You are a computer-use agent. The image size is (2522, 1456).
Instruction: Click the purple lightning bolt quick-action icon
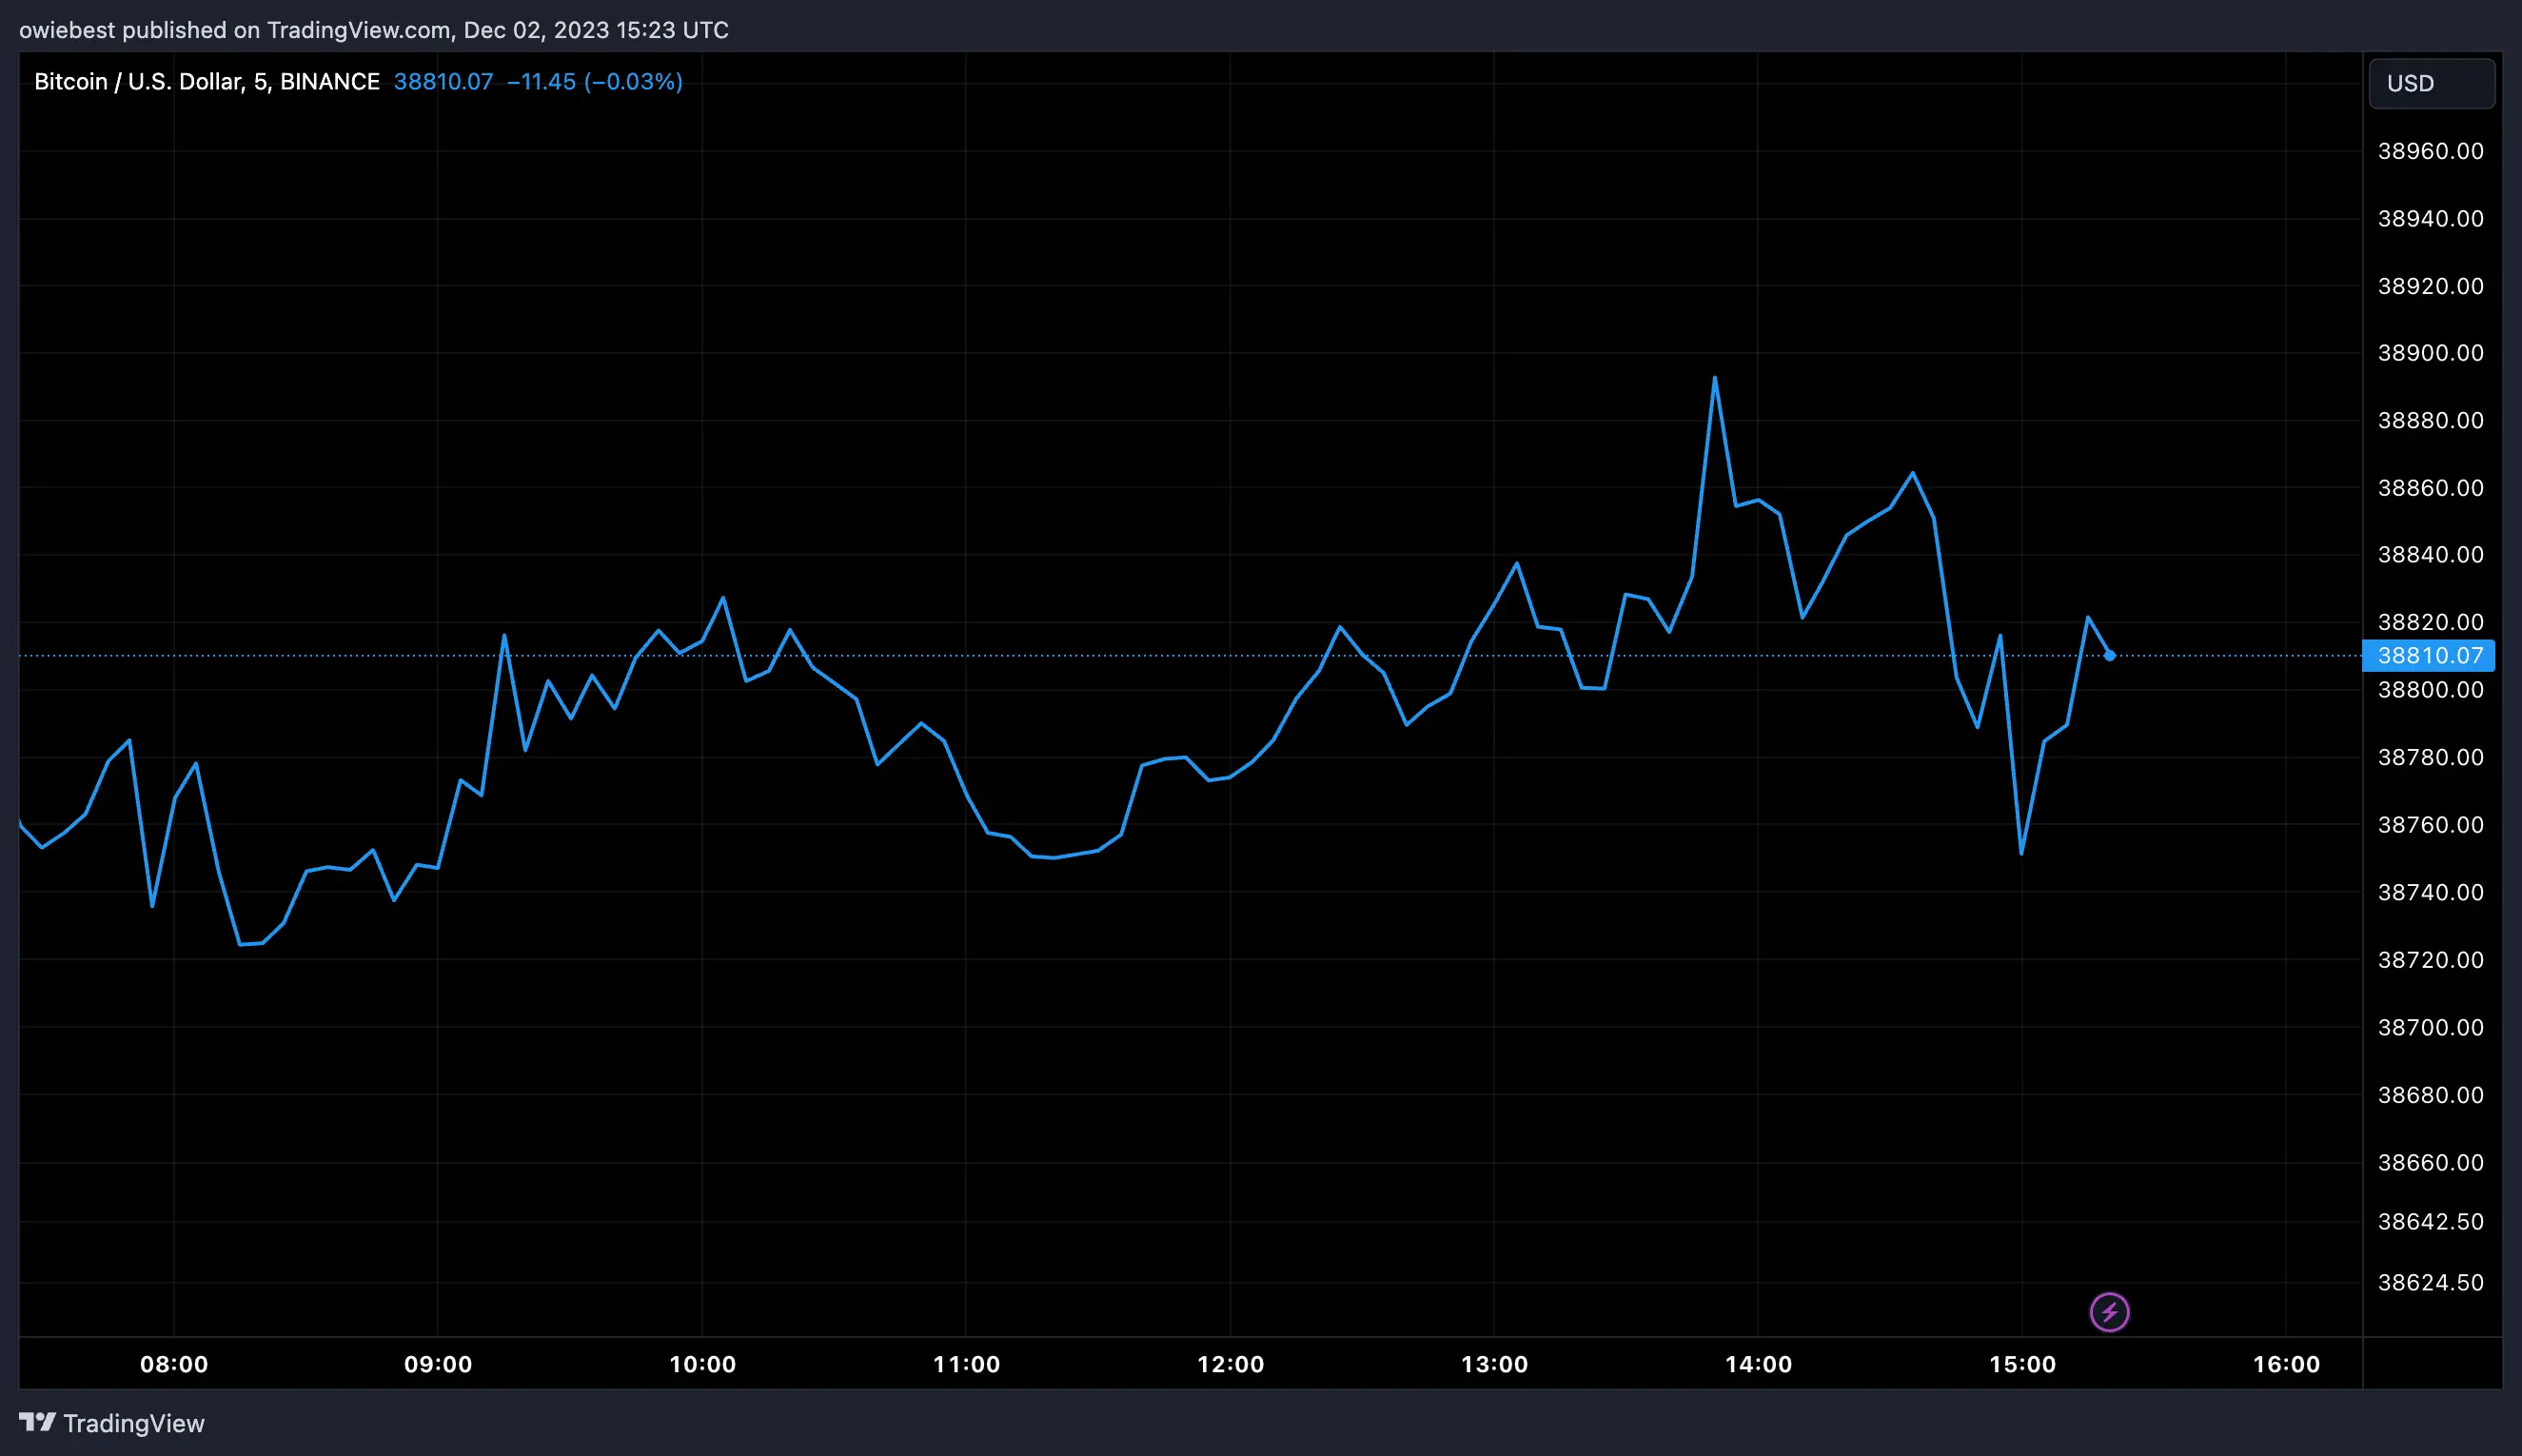point(2110,1312)
